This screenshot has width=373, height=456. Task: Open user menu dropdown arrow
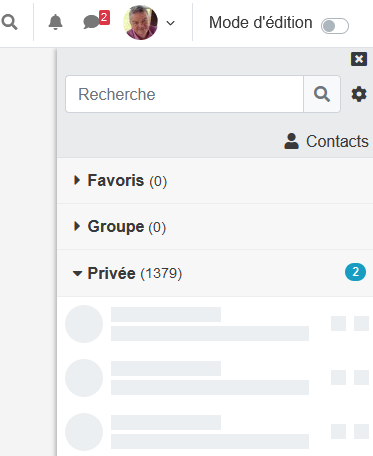point(170,23)
